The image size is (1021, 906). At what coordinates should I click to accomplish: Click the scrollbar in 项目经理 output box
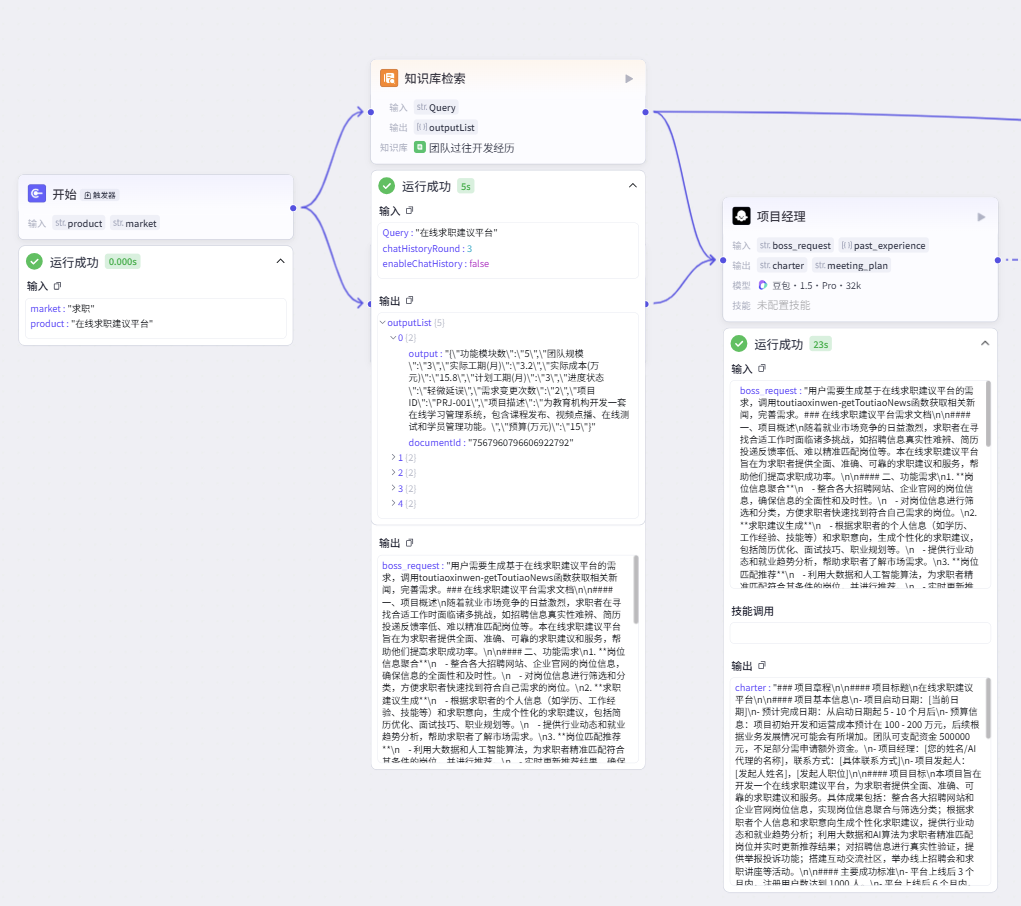click(x=988, y=708)
